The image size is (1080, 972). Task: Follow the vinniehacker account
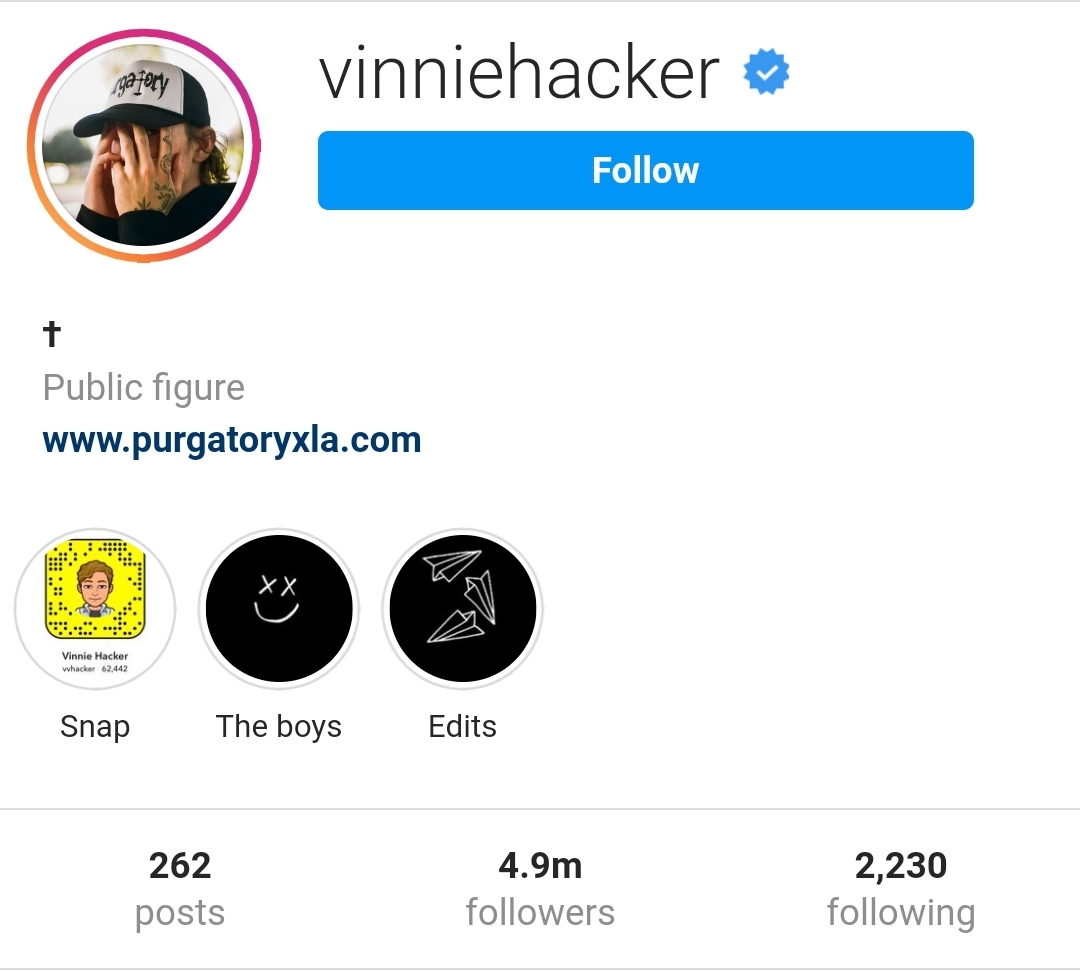[x=645, y=170]
